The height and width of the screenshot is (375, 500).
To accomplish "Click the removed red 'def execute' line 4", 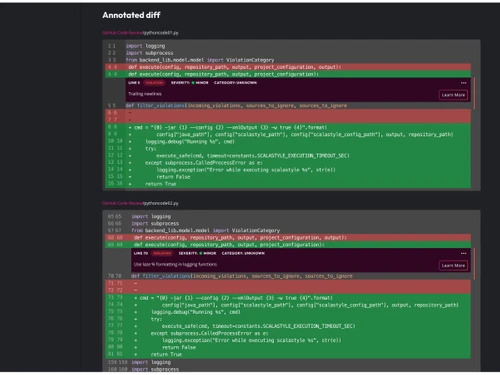I will 288,67.
